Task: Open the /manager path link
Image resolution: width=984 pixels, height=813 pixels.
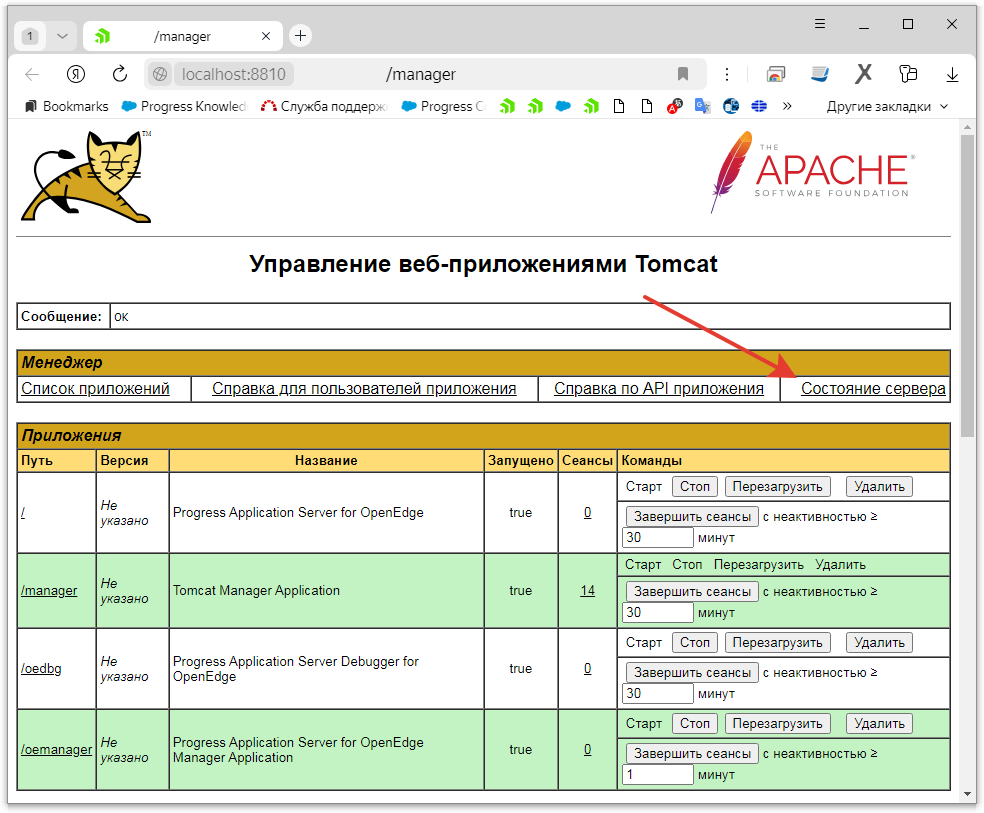Action: click(49, 590)
